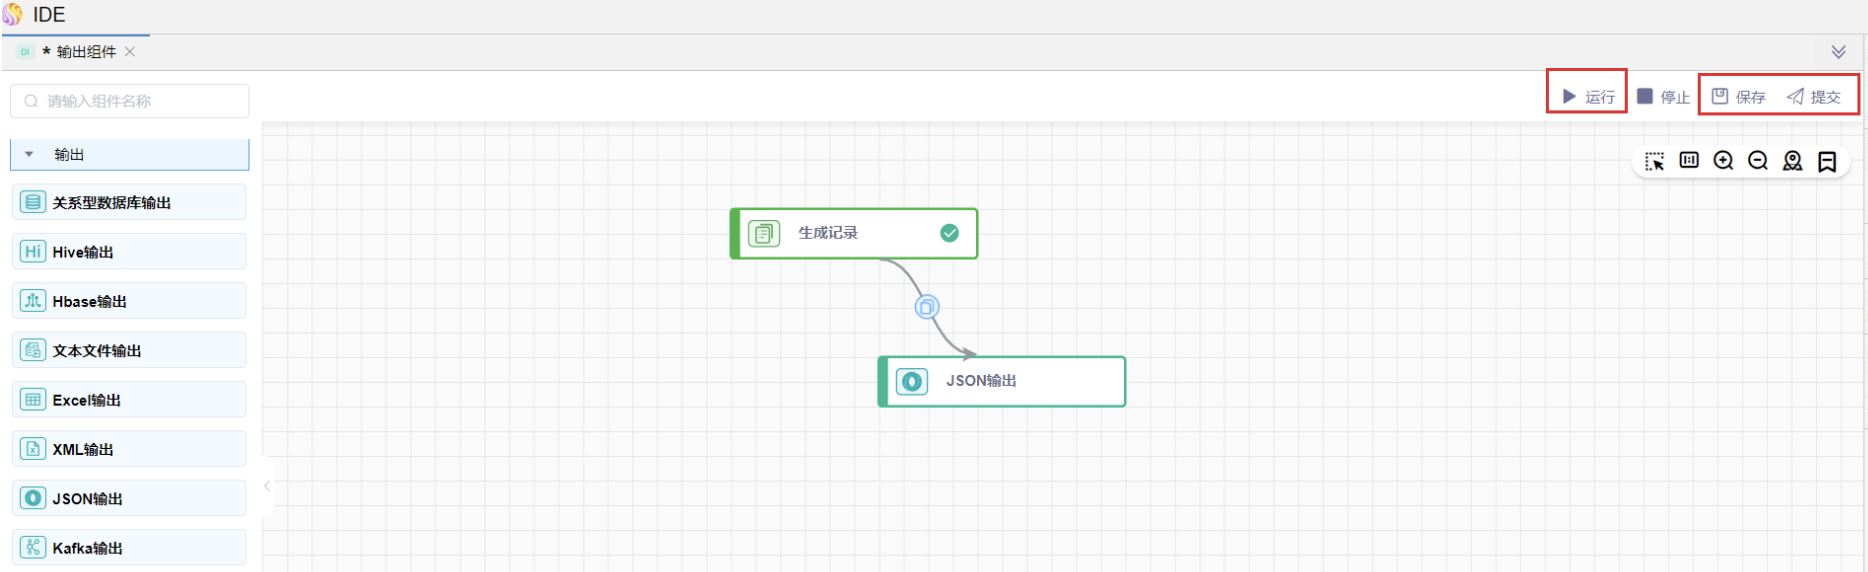The image size is (1868, 572).
Task: Click the locate/center canvas icon
Action: 1793,161
